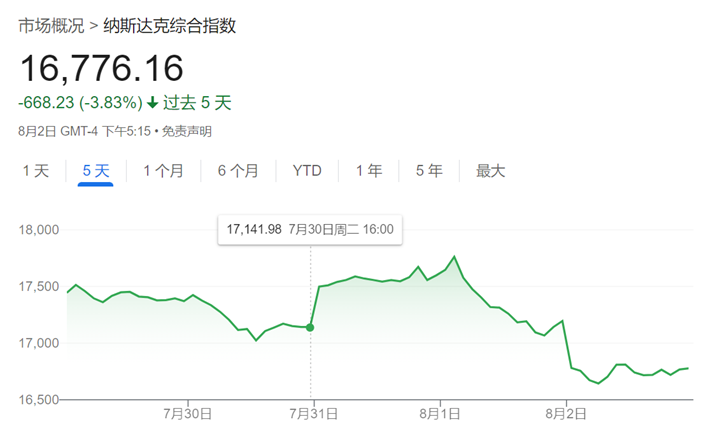Switch to the 6 个月 tab
The image size is (720, 431).
[x=238, y=171]
